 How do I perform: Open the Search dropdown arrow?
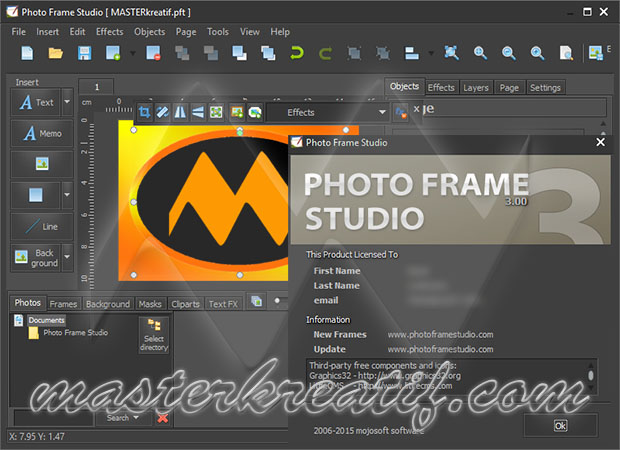point(136,418)
